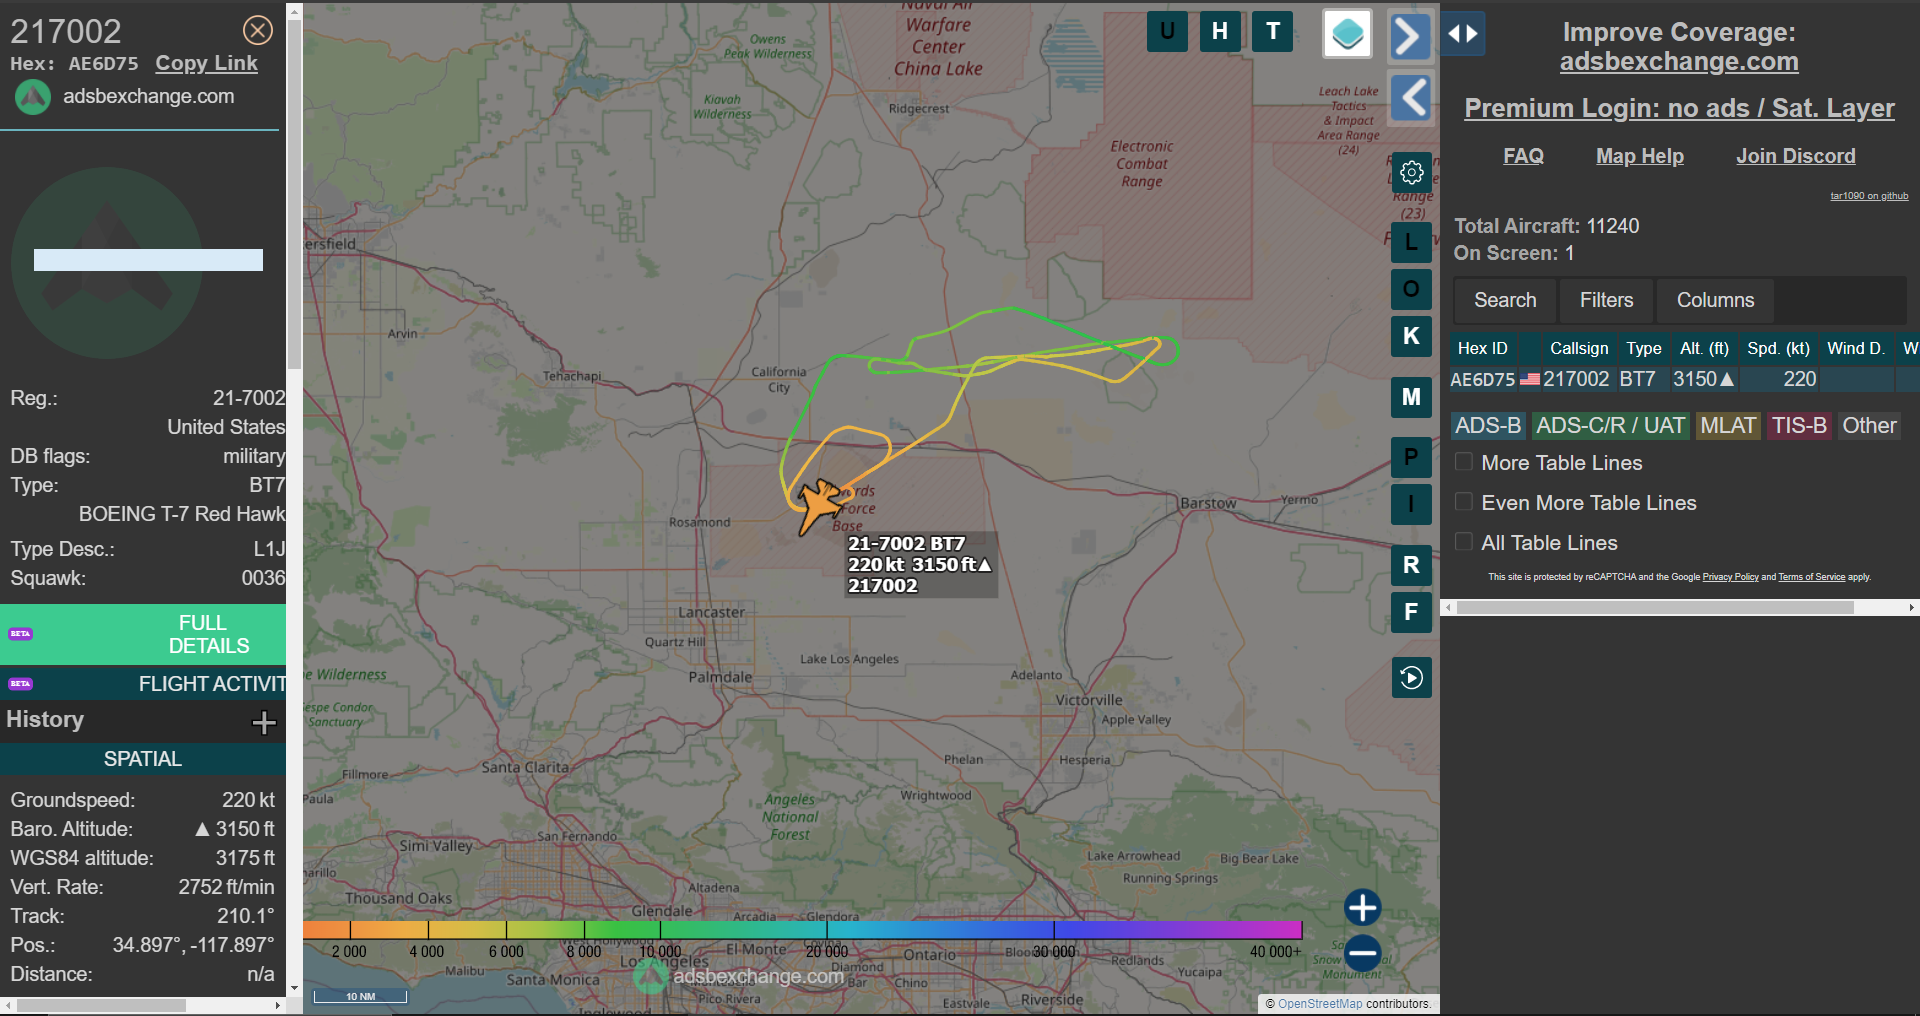Expand the History section with the plus icon
1920x1016 pixels.
coord(264,722)
